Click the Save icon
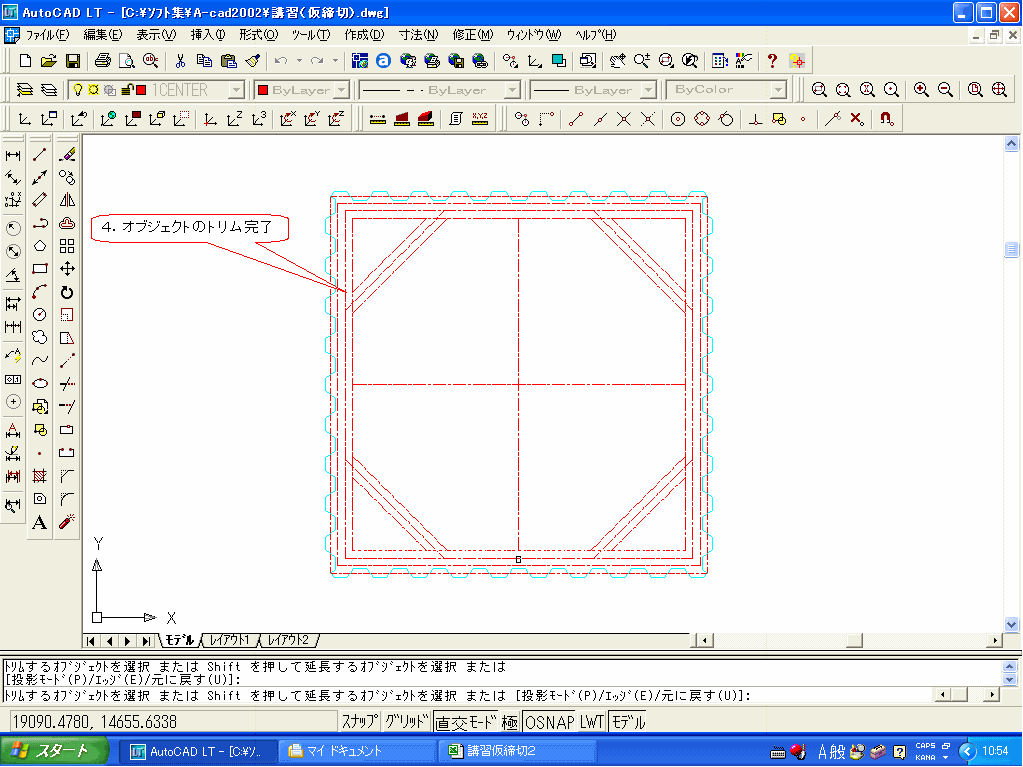The height and width of the screenshot is (767, 1023). [x=72, y=61]
